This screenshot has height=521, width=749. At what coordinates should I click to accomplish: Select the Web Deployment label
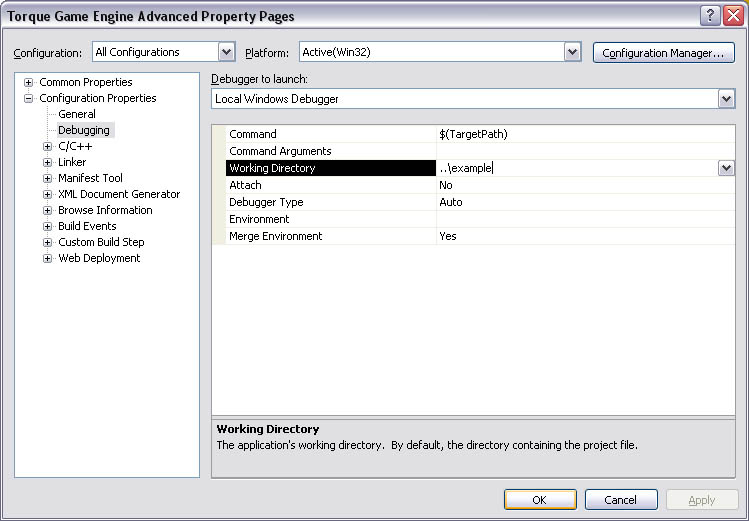point(99,258)
